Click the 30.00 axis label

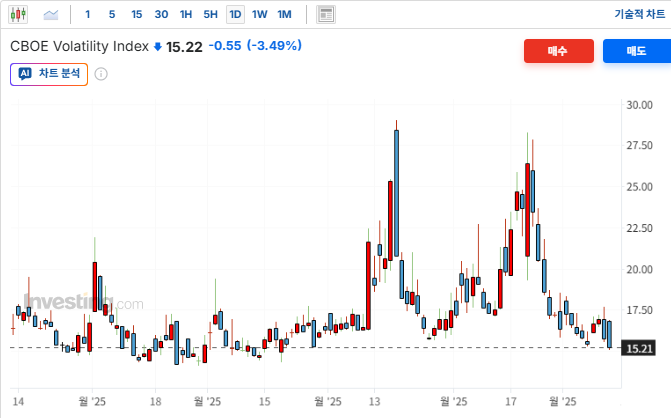pos(639,105)
